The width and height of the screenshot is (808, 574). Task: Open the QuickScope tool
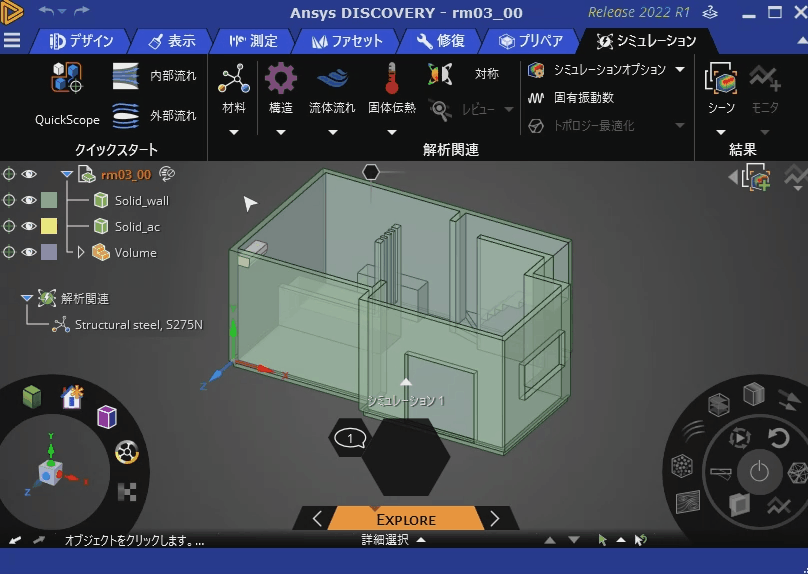pyautogui.click(x=67, y=94)
